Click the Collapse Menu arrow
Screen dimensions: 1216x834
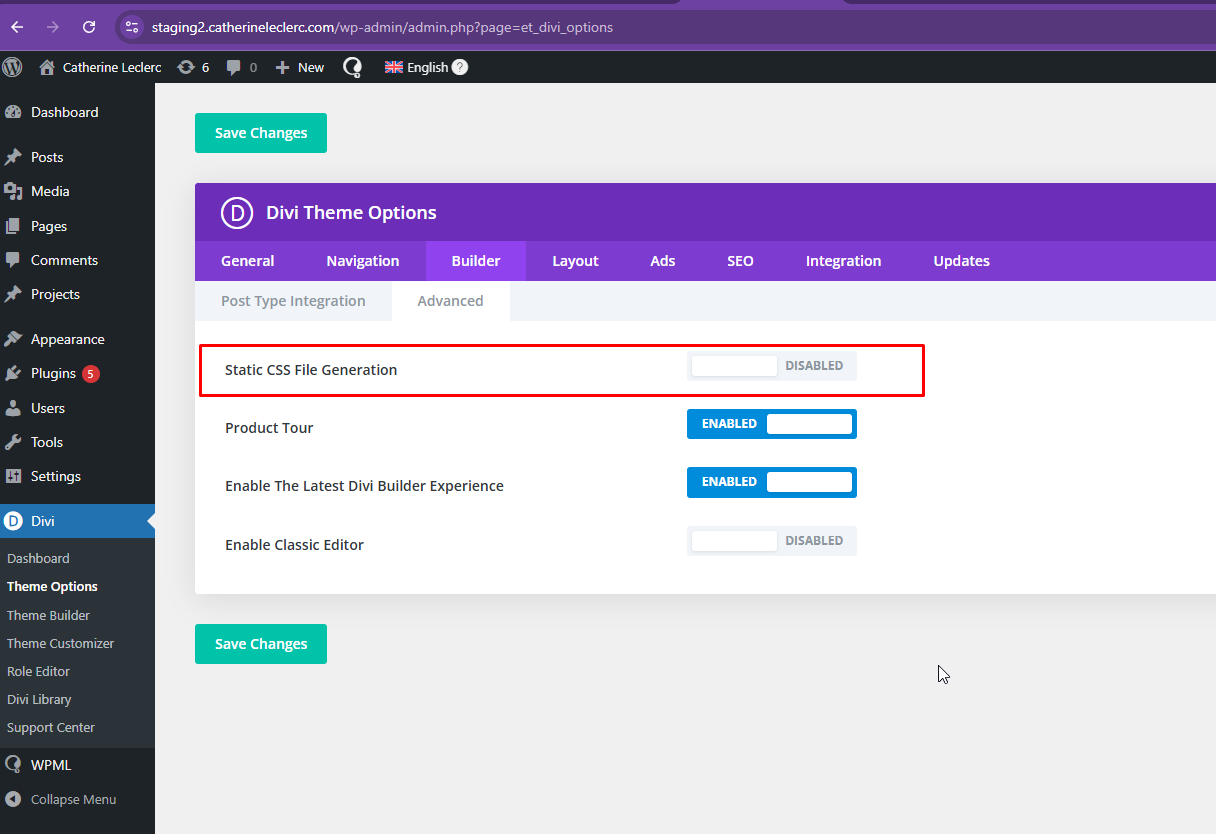click(13, 799)
